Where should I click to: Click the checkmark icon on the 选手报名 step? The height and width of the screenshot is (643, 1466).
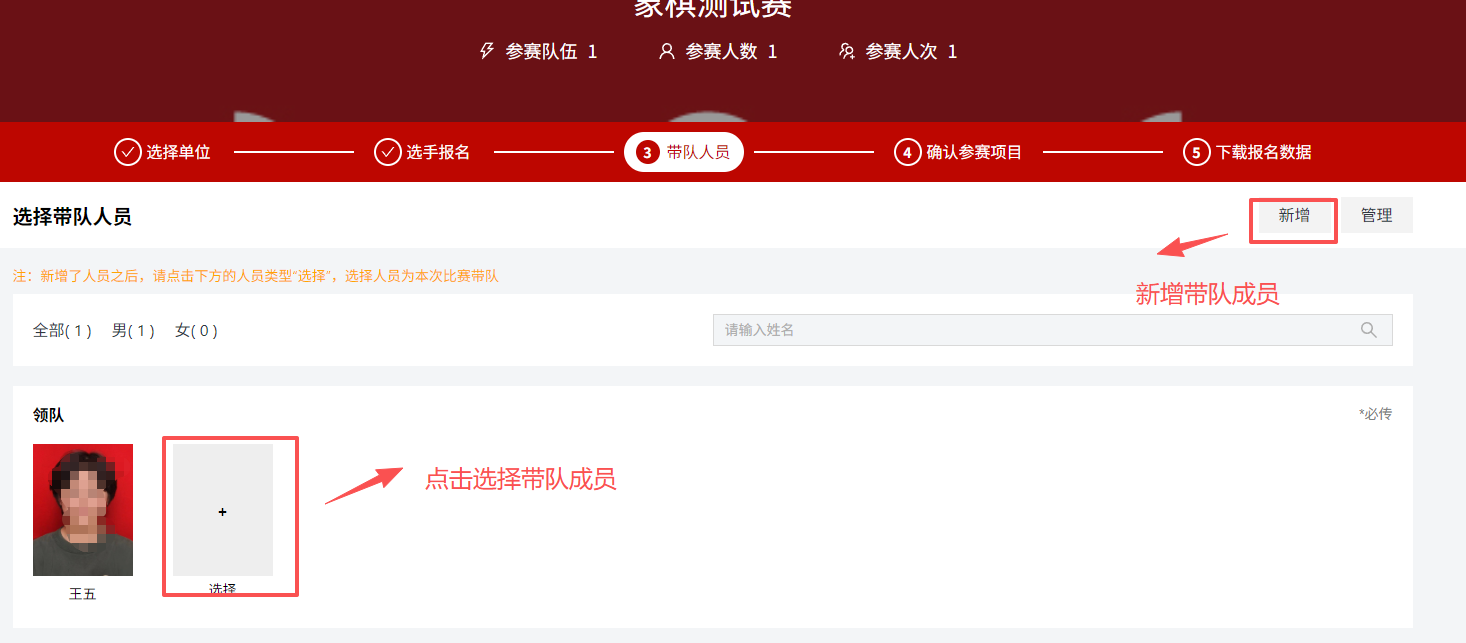point(387,152)
